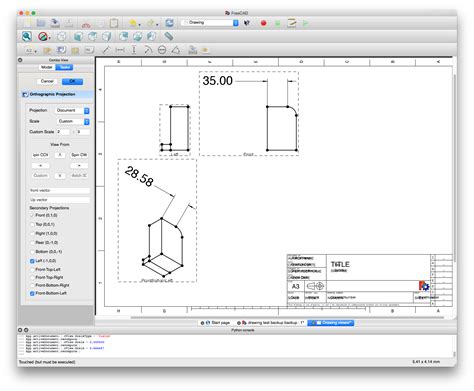
Task: Click the Left view cube icon
Action: (x=151, y=36)
